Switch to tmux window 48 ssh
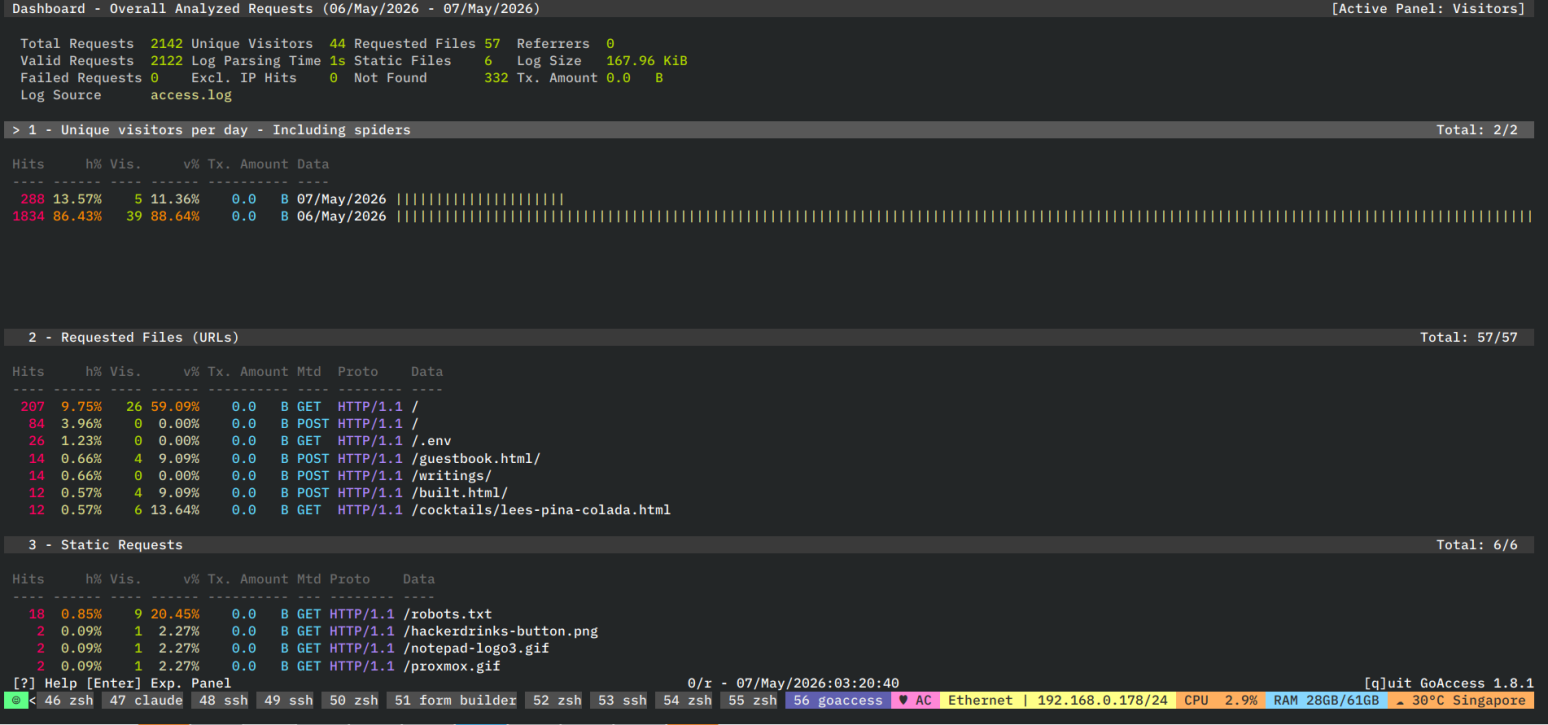Viewport: 1548px width, 725px height. coord(223,701)
